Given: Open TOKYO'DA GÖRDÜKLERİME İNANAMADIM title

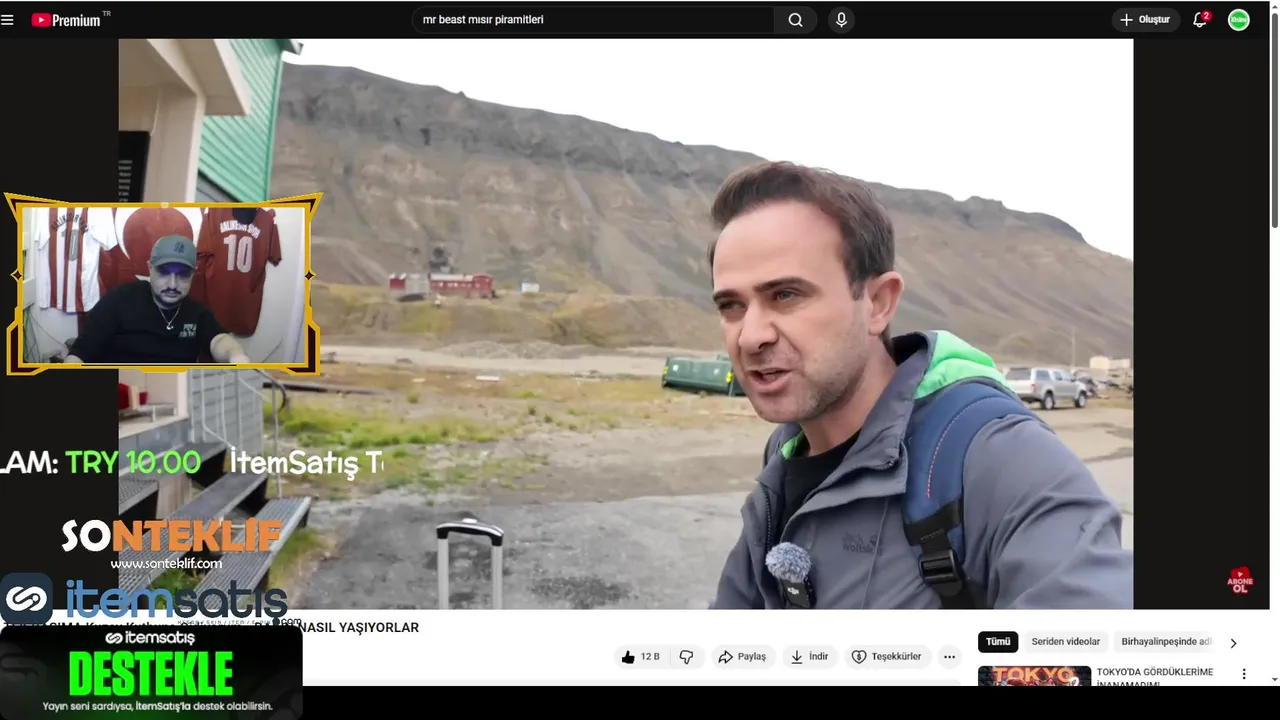Looking at the screenshot, I should 1155,678.
